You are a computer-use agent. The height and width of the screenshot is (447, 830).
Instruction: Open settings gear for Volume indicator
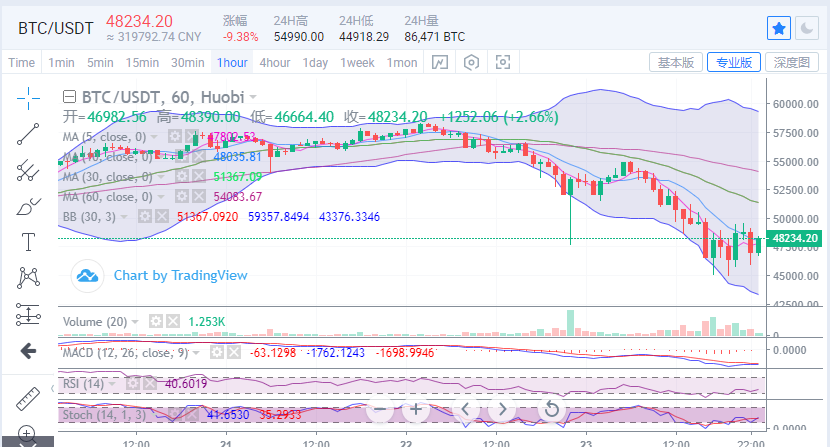pos(156,321)
